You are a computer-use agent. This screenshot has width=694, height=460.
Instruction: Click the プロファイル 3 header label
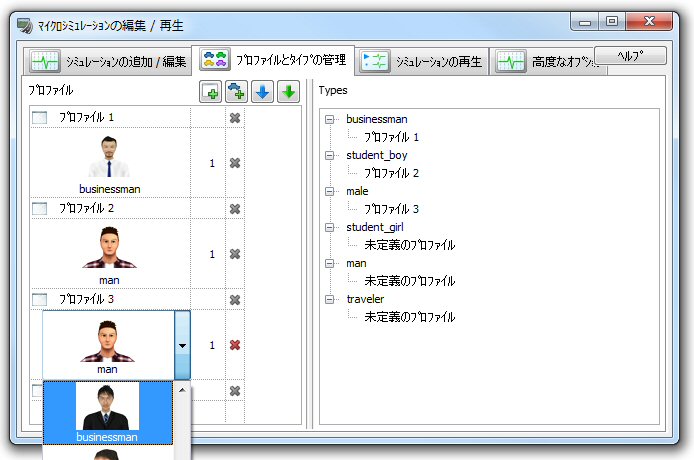[x=86, y=299]
